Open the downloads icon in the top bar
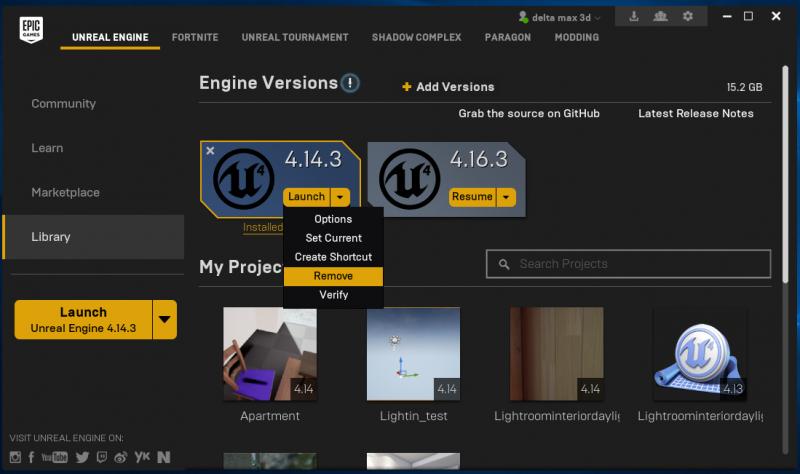The image size is (800, 474). (634, 16)
